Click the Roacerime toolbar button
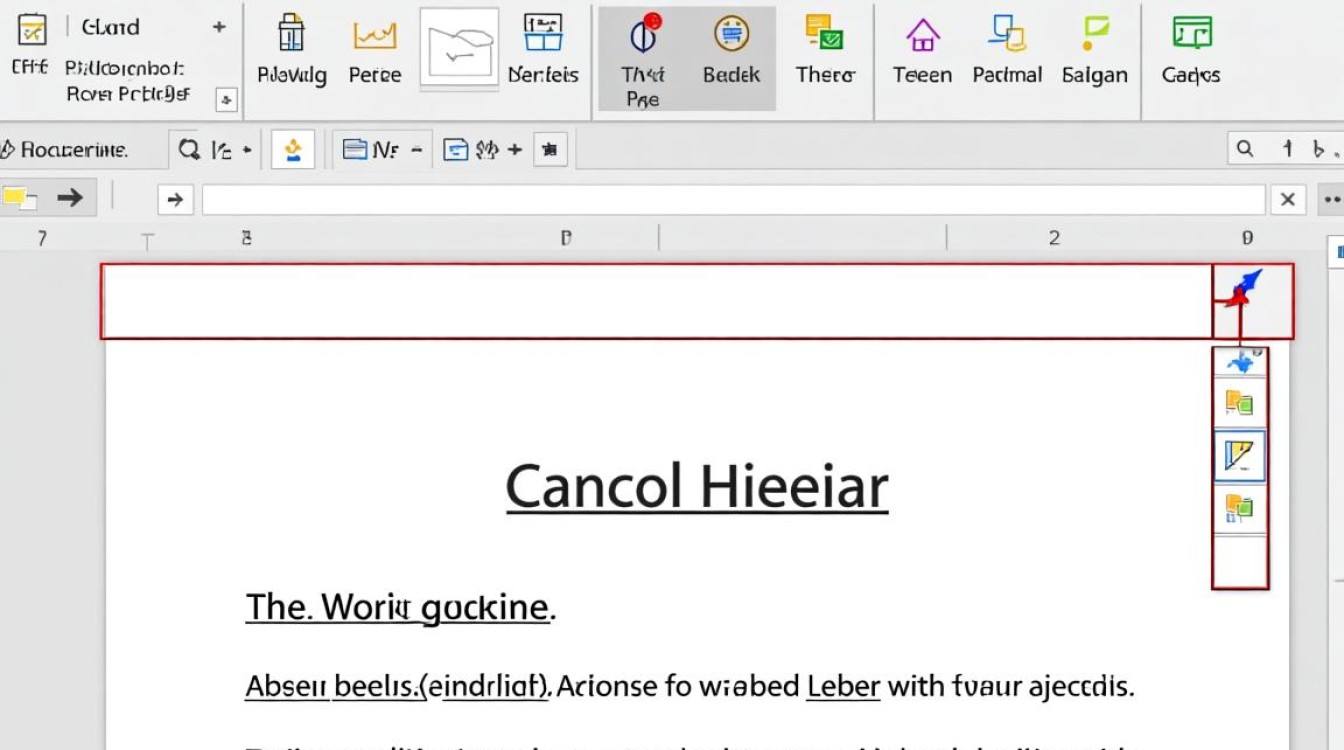 tap(65, 150)
